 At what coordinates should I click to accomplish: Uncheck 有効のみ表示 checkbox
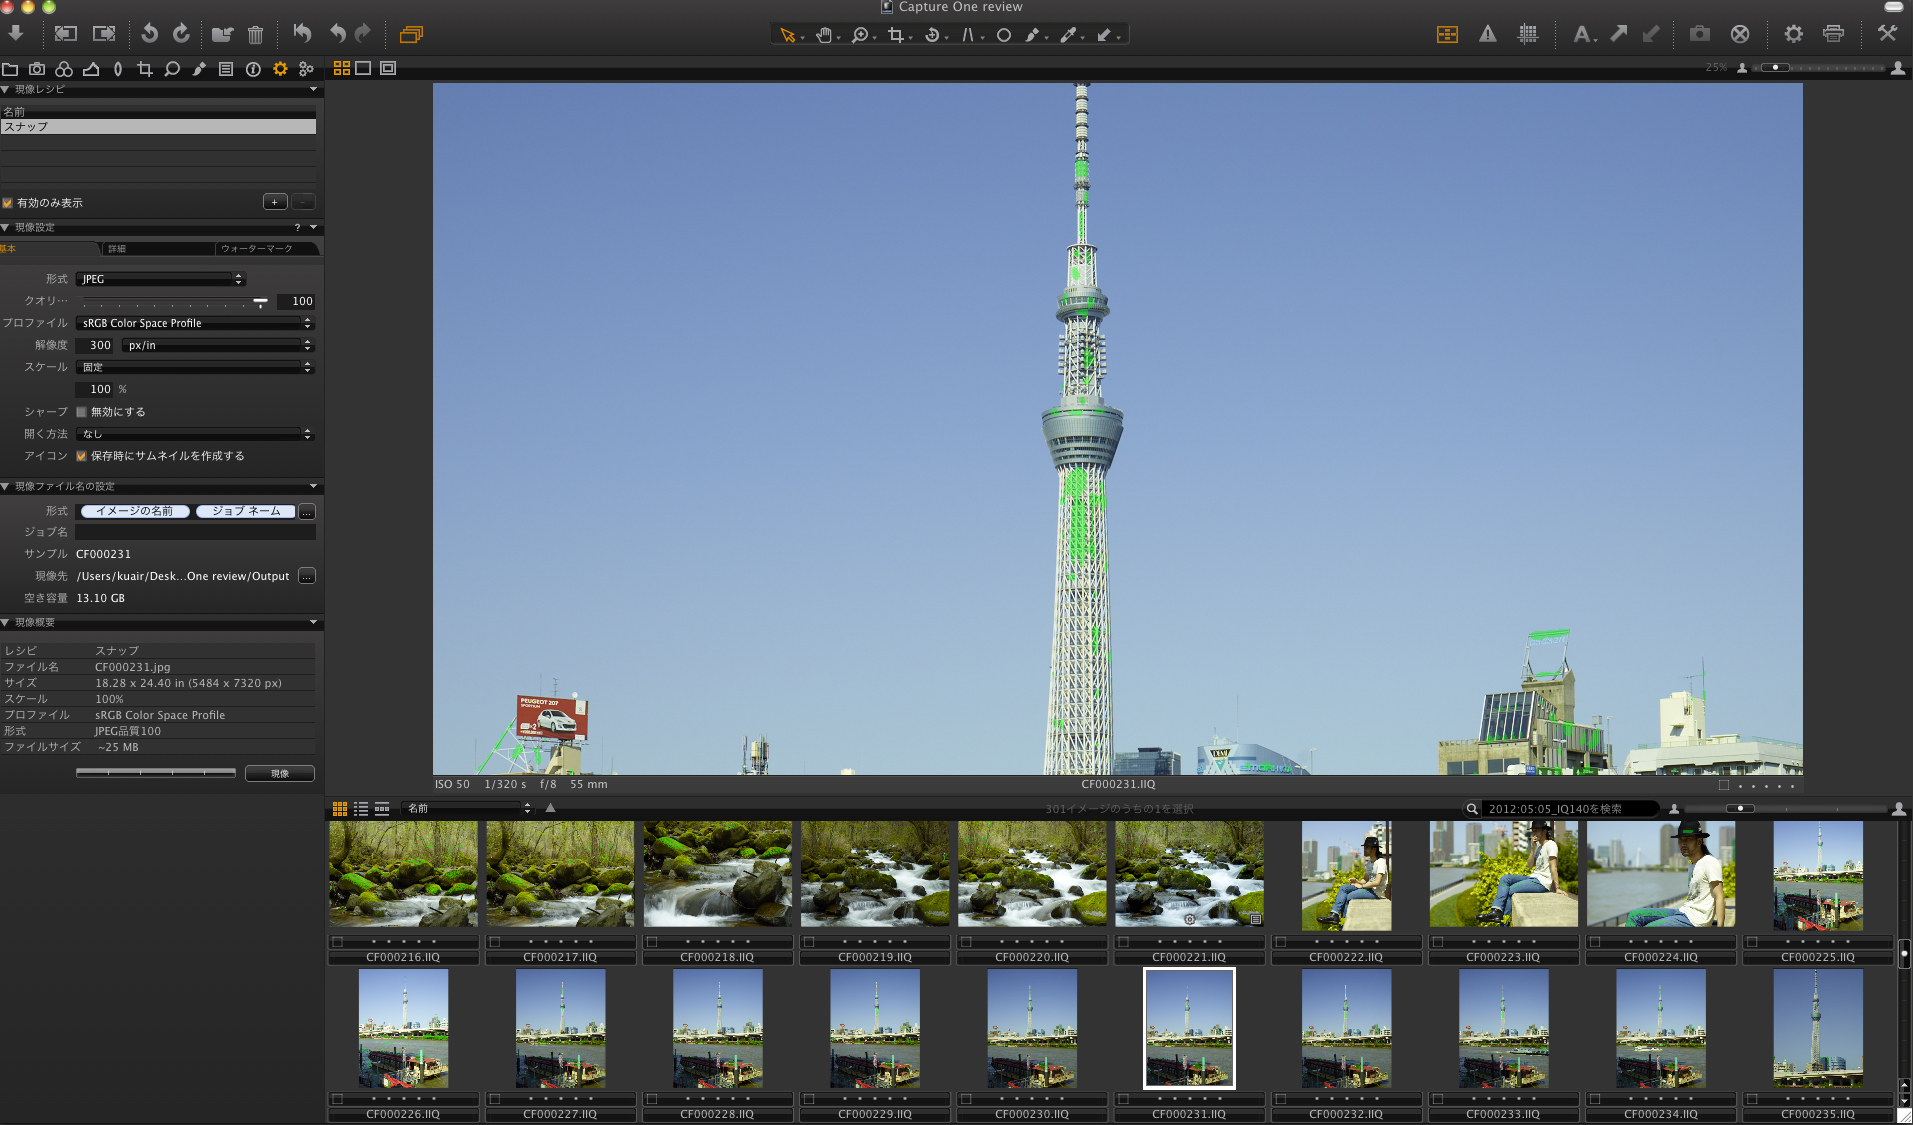click(x=8, y=203)
